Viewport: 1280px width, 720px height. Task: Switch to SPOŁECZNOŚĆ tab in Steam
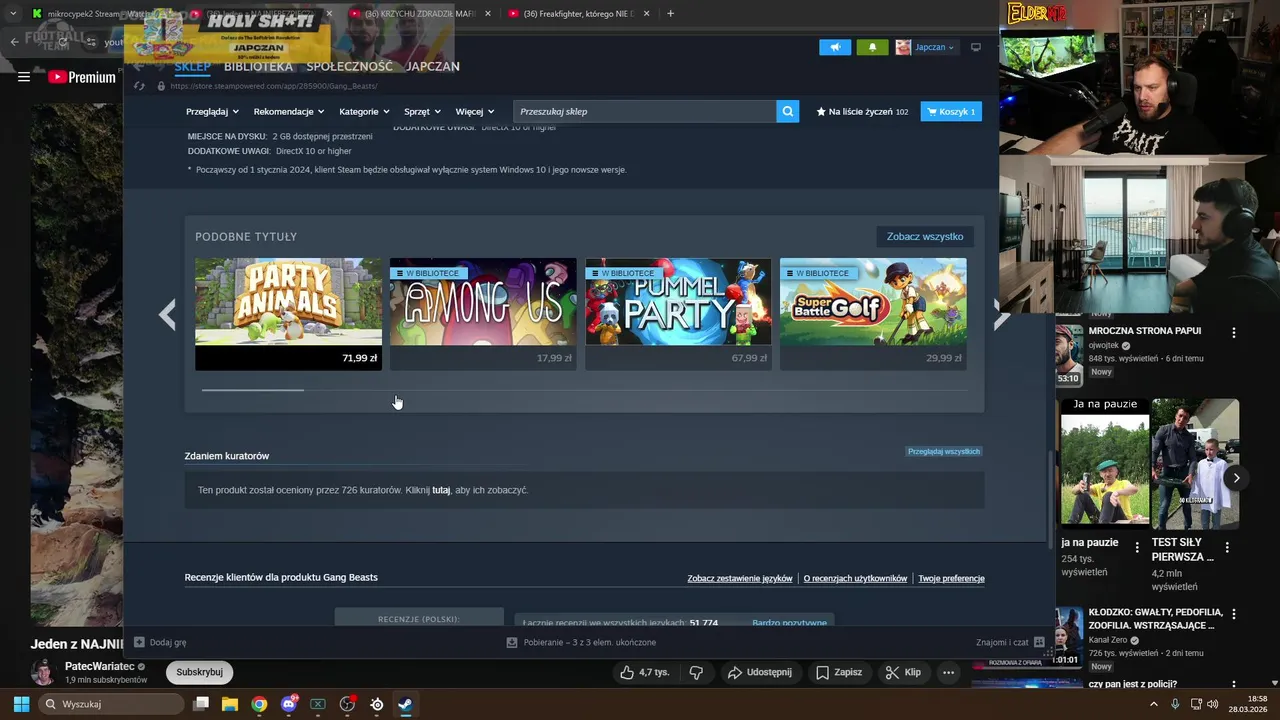point(349,66)
